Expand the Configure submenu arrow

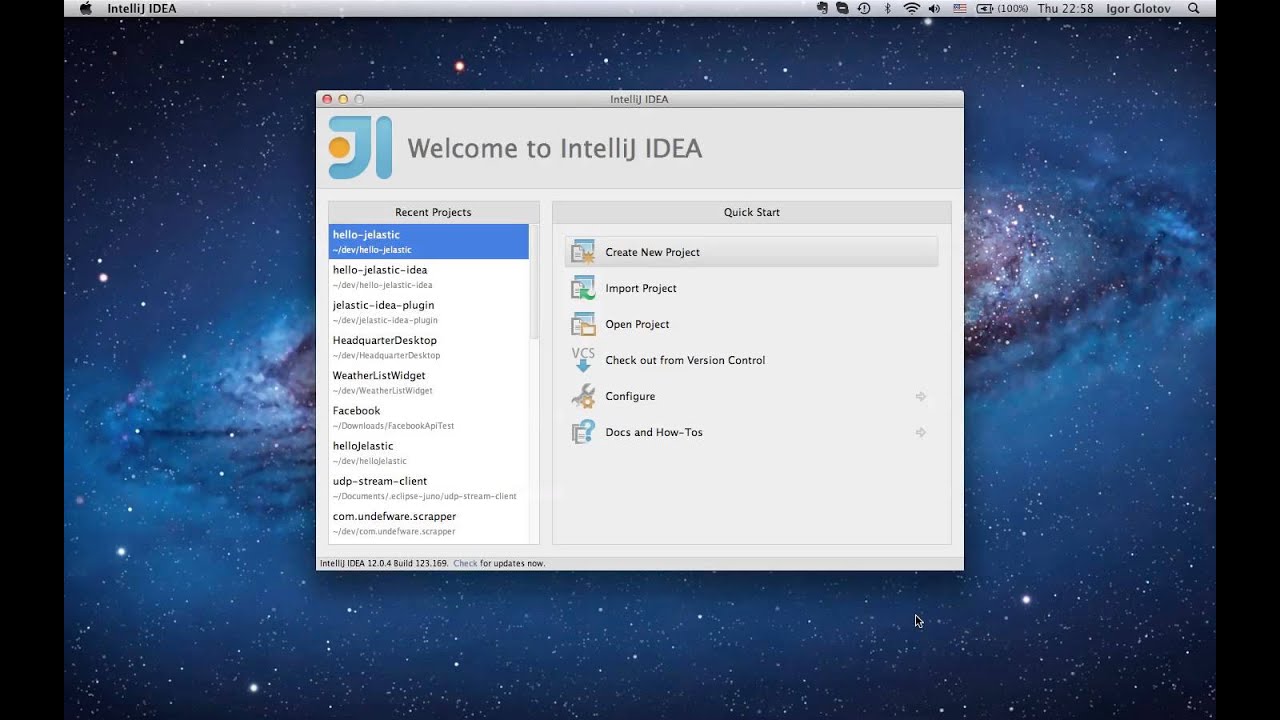(921, 396)
